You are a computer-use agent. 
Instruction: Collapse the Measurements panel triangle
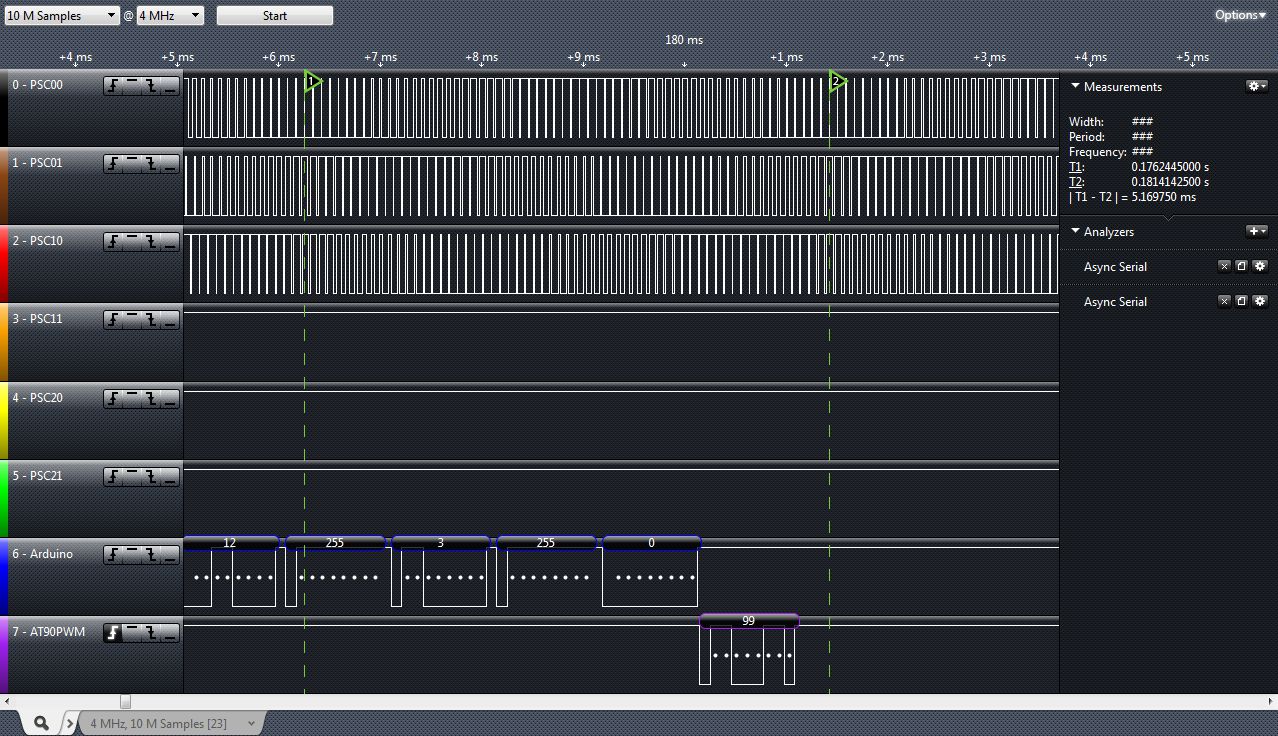click(x=1075, y=86)
